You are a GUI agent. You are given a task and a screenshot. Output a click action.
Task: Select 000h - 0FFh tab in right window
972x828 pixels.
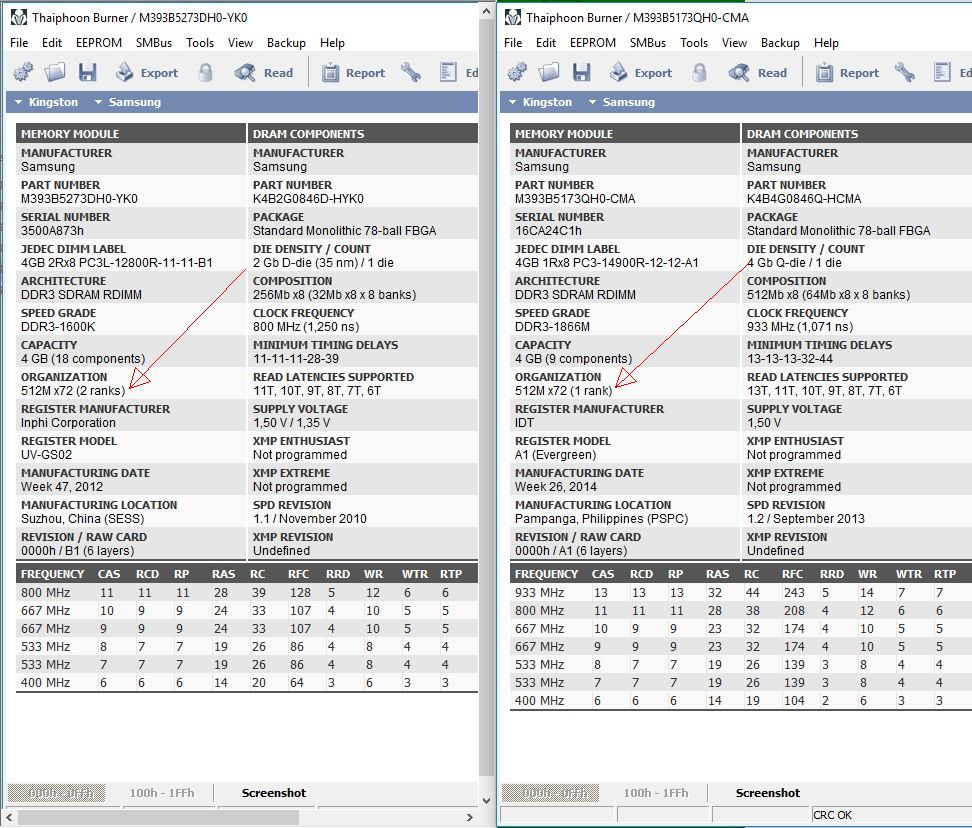tap(551, 793)
